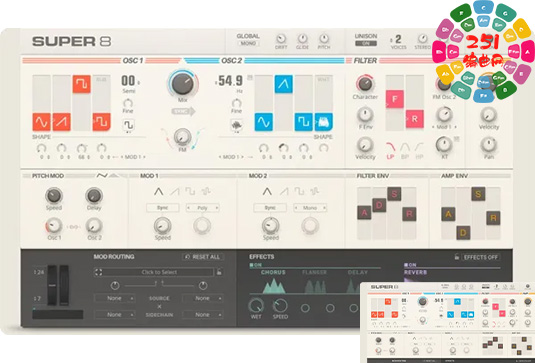Select OSC 1 sawtooth wave block

pyautogui.click(x=61, y=122)
